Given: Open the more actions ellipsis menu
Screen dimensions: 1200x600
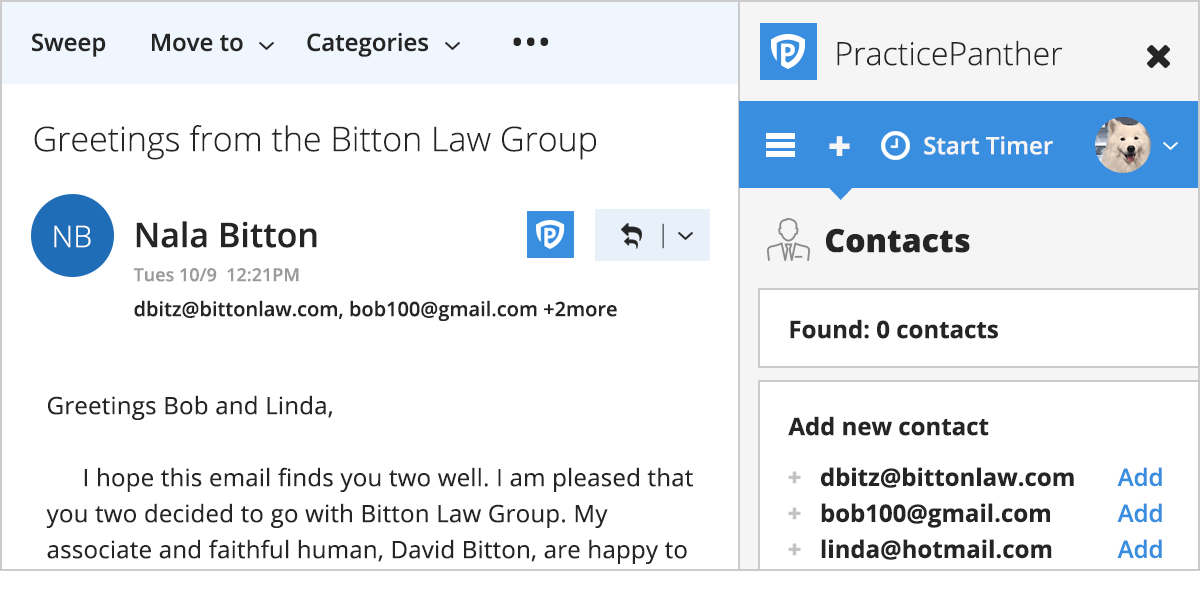Looking at the screenshot, I should pos(531,42).
